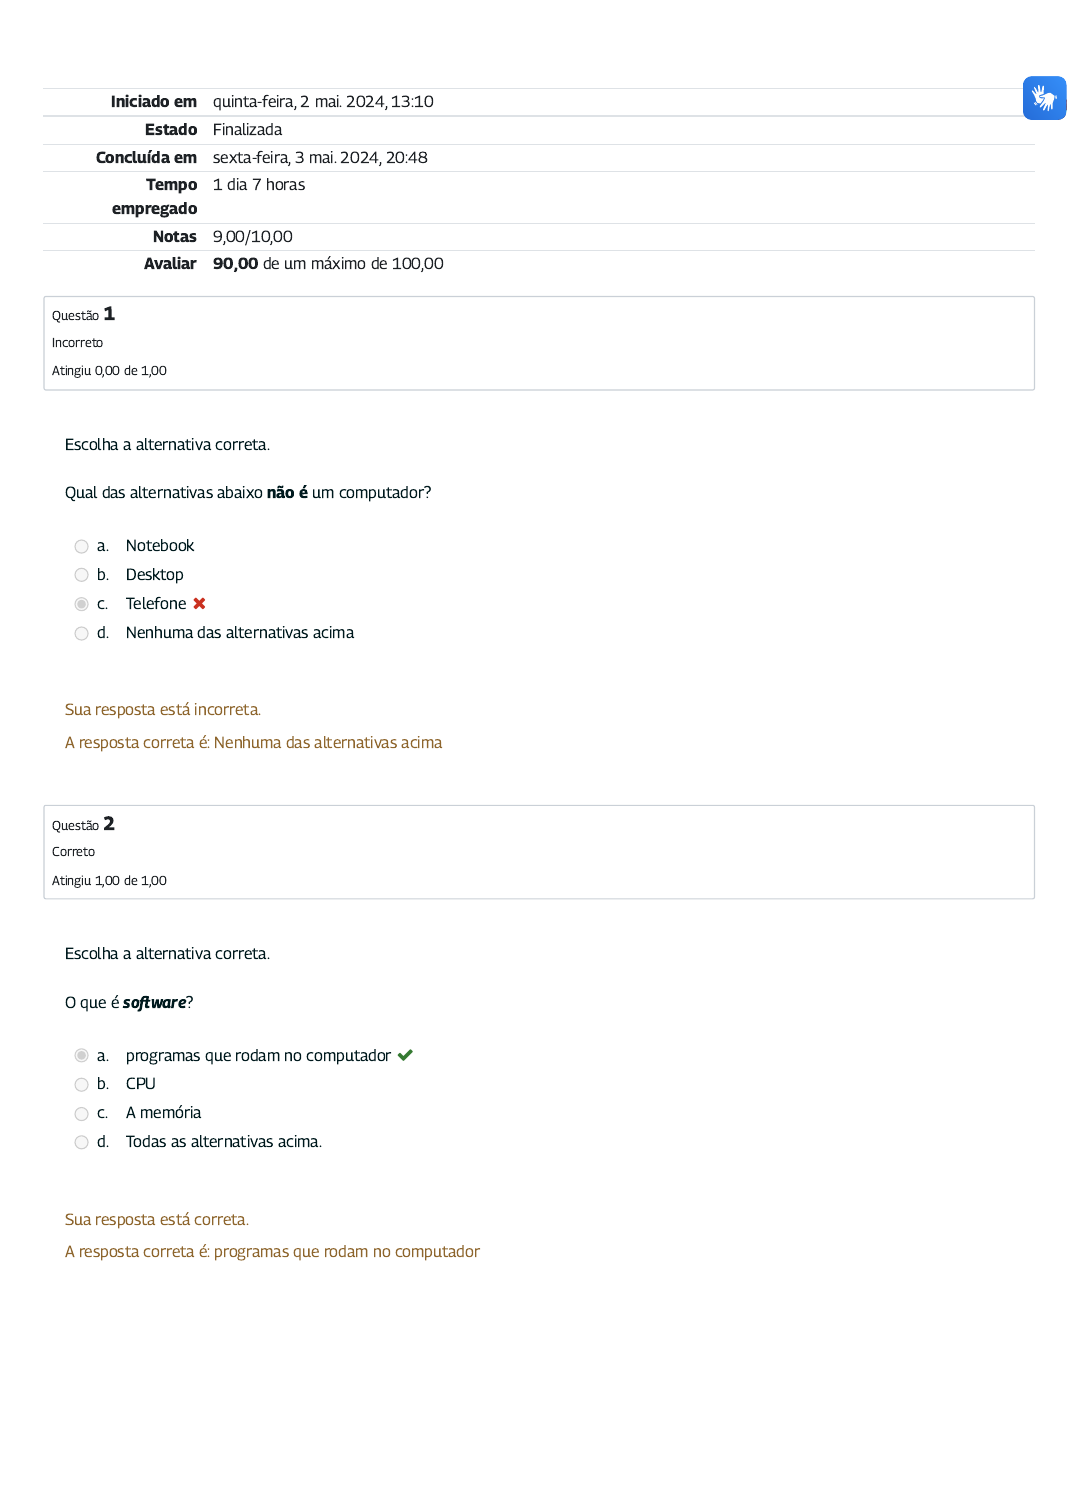Select the A memória radio option
Viewport: 1078px width, 1507px height.
[x=82, y=1114]
